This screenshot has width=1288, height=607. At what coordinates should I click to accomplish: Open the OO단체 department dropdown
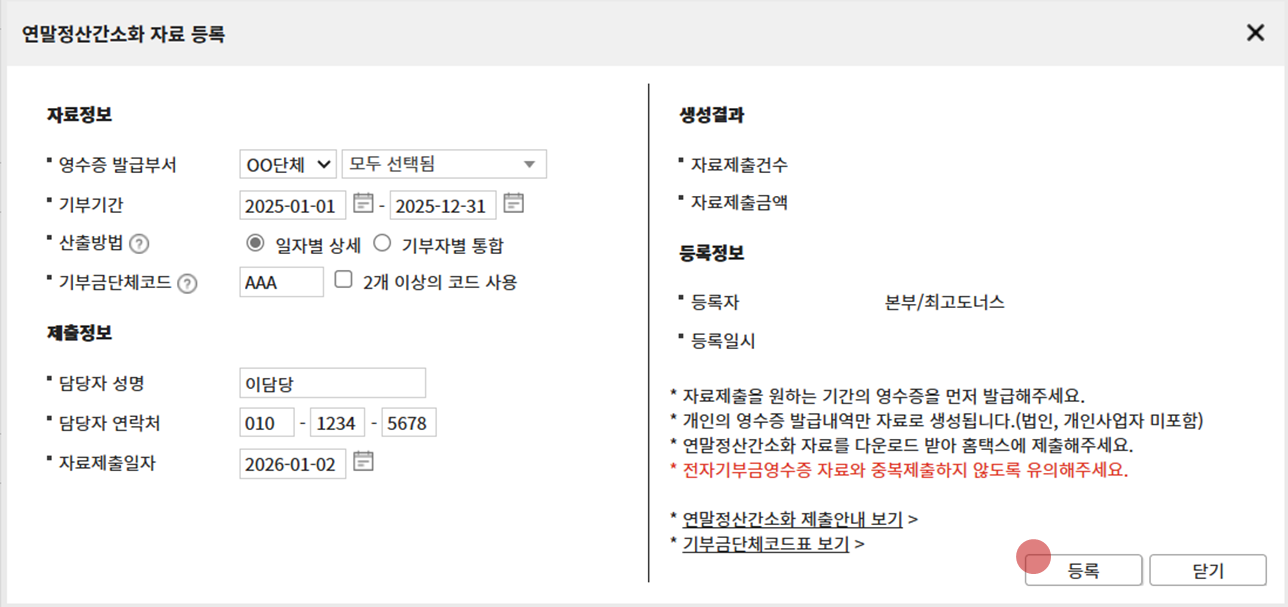288,164
